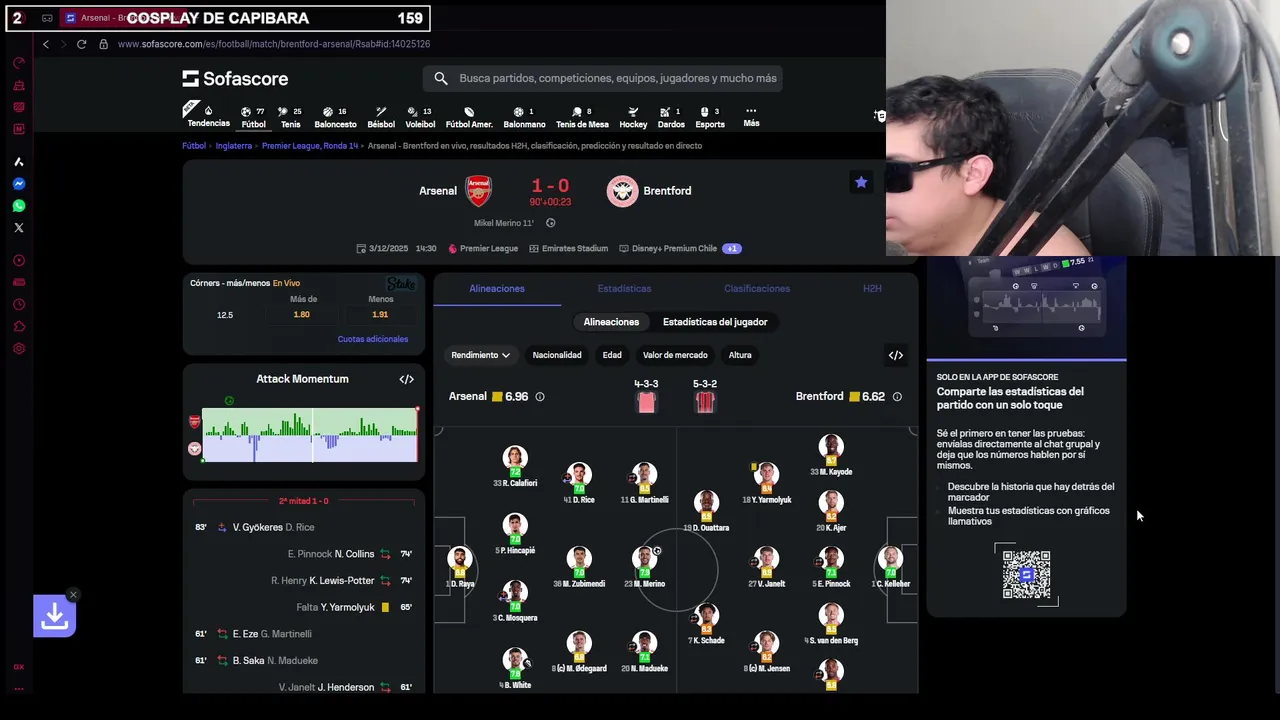This screenshot has height=720, width=1280.
Task: Select the Nacionalidad filter chip
Action: (557, 355)
